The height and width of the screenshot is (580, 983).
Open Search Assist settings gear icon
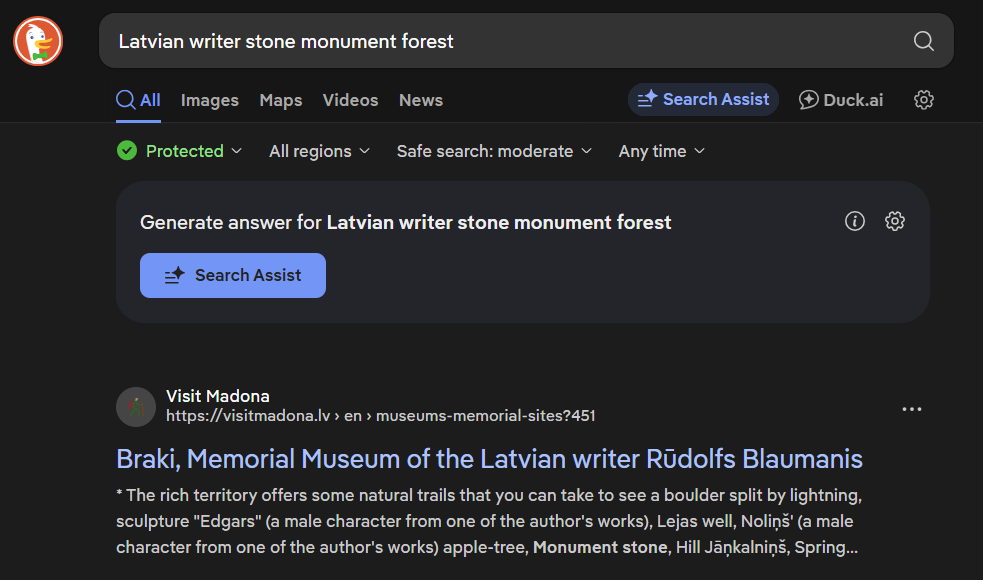click(895, 221)
